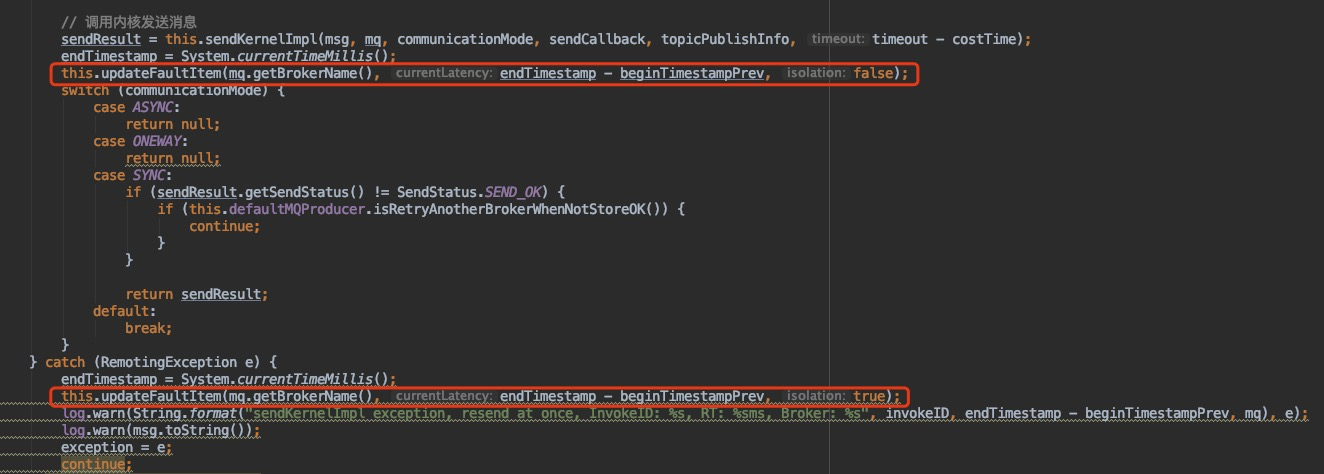Viewport: 1324px width, 474px height.
Task: Select the case ONEWAY label
Action: 141,141
